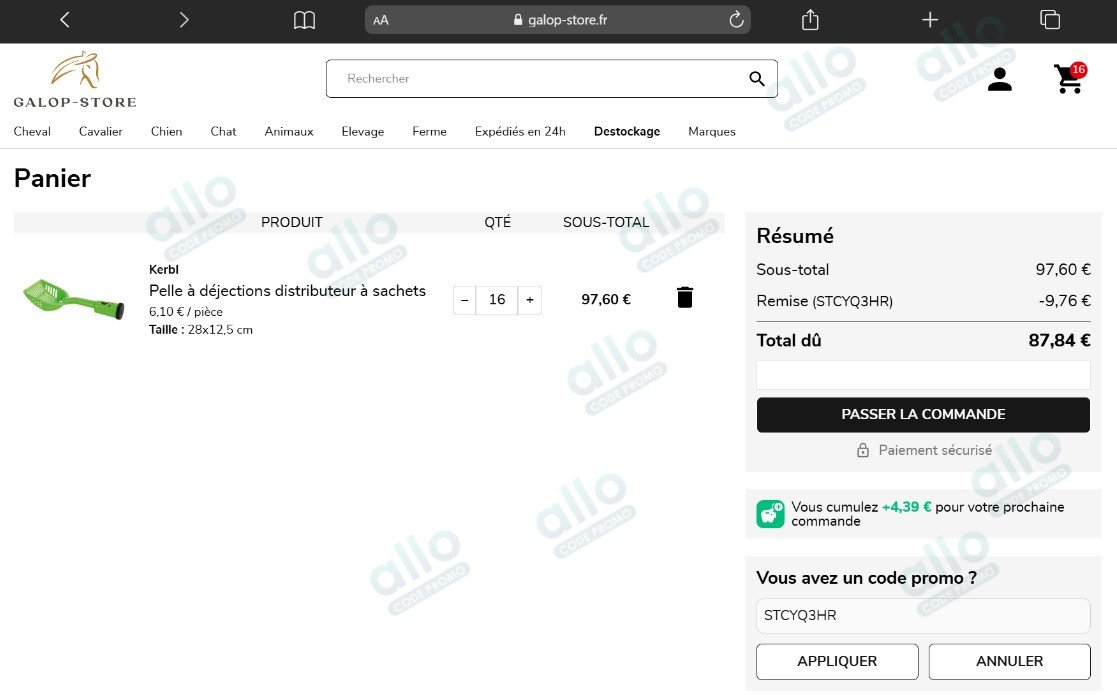Open the Cheval menu
This screenshot has height=700, width=1117.
(x=32, y=132)
